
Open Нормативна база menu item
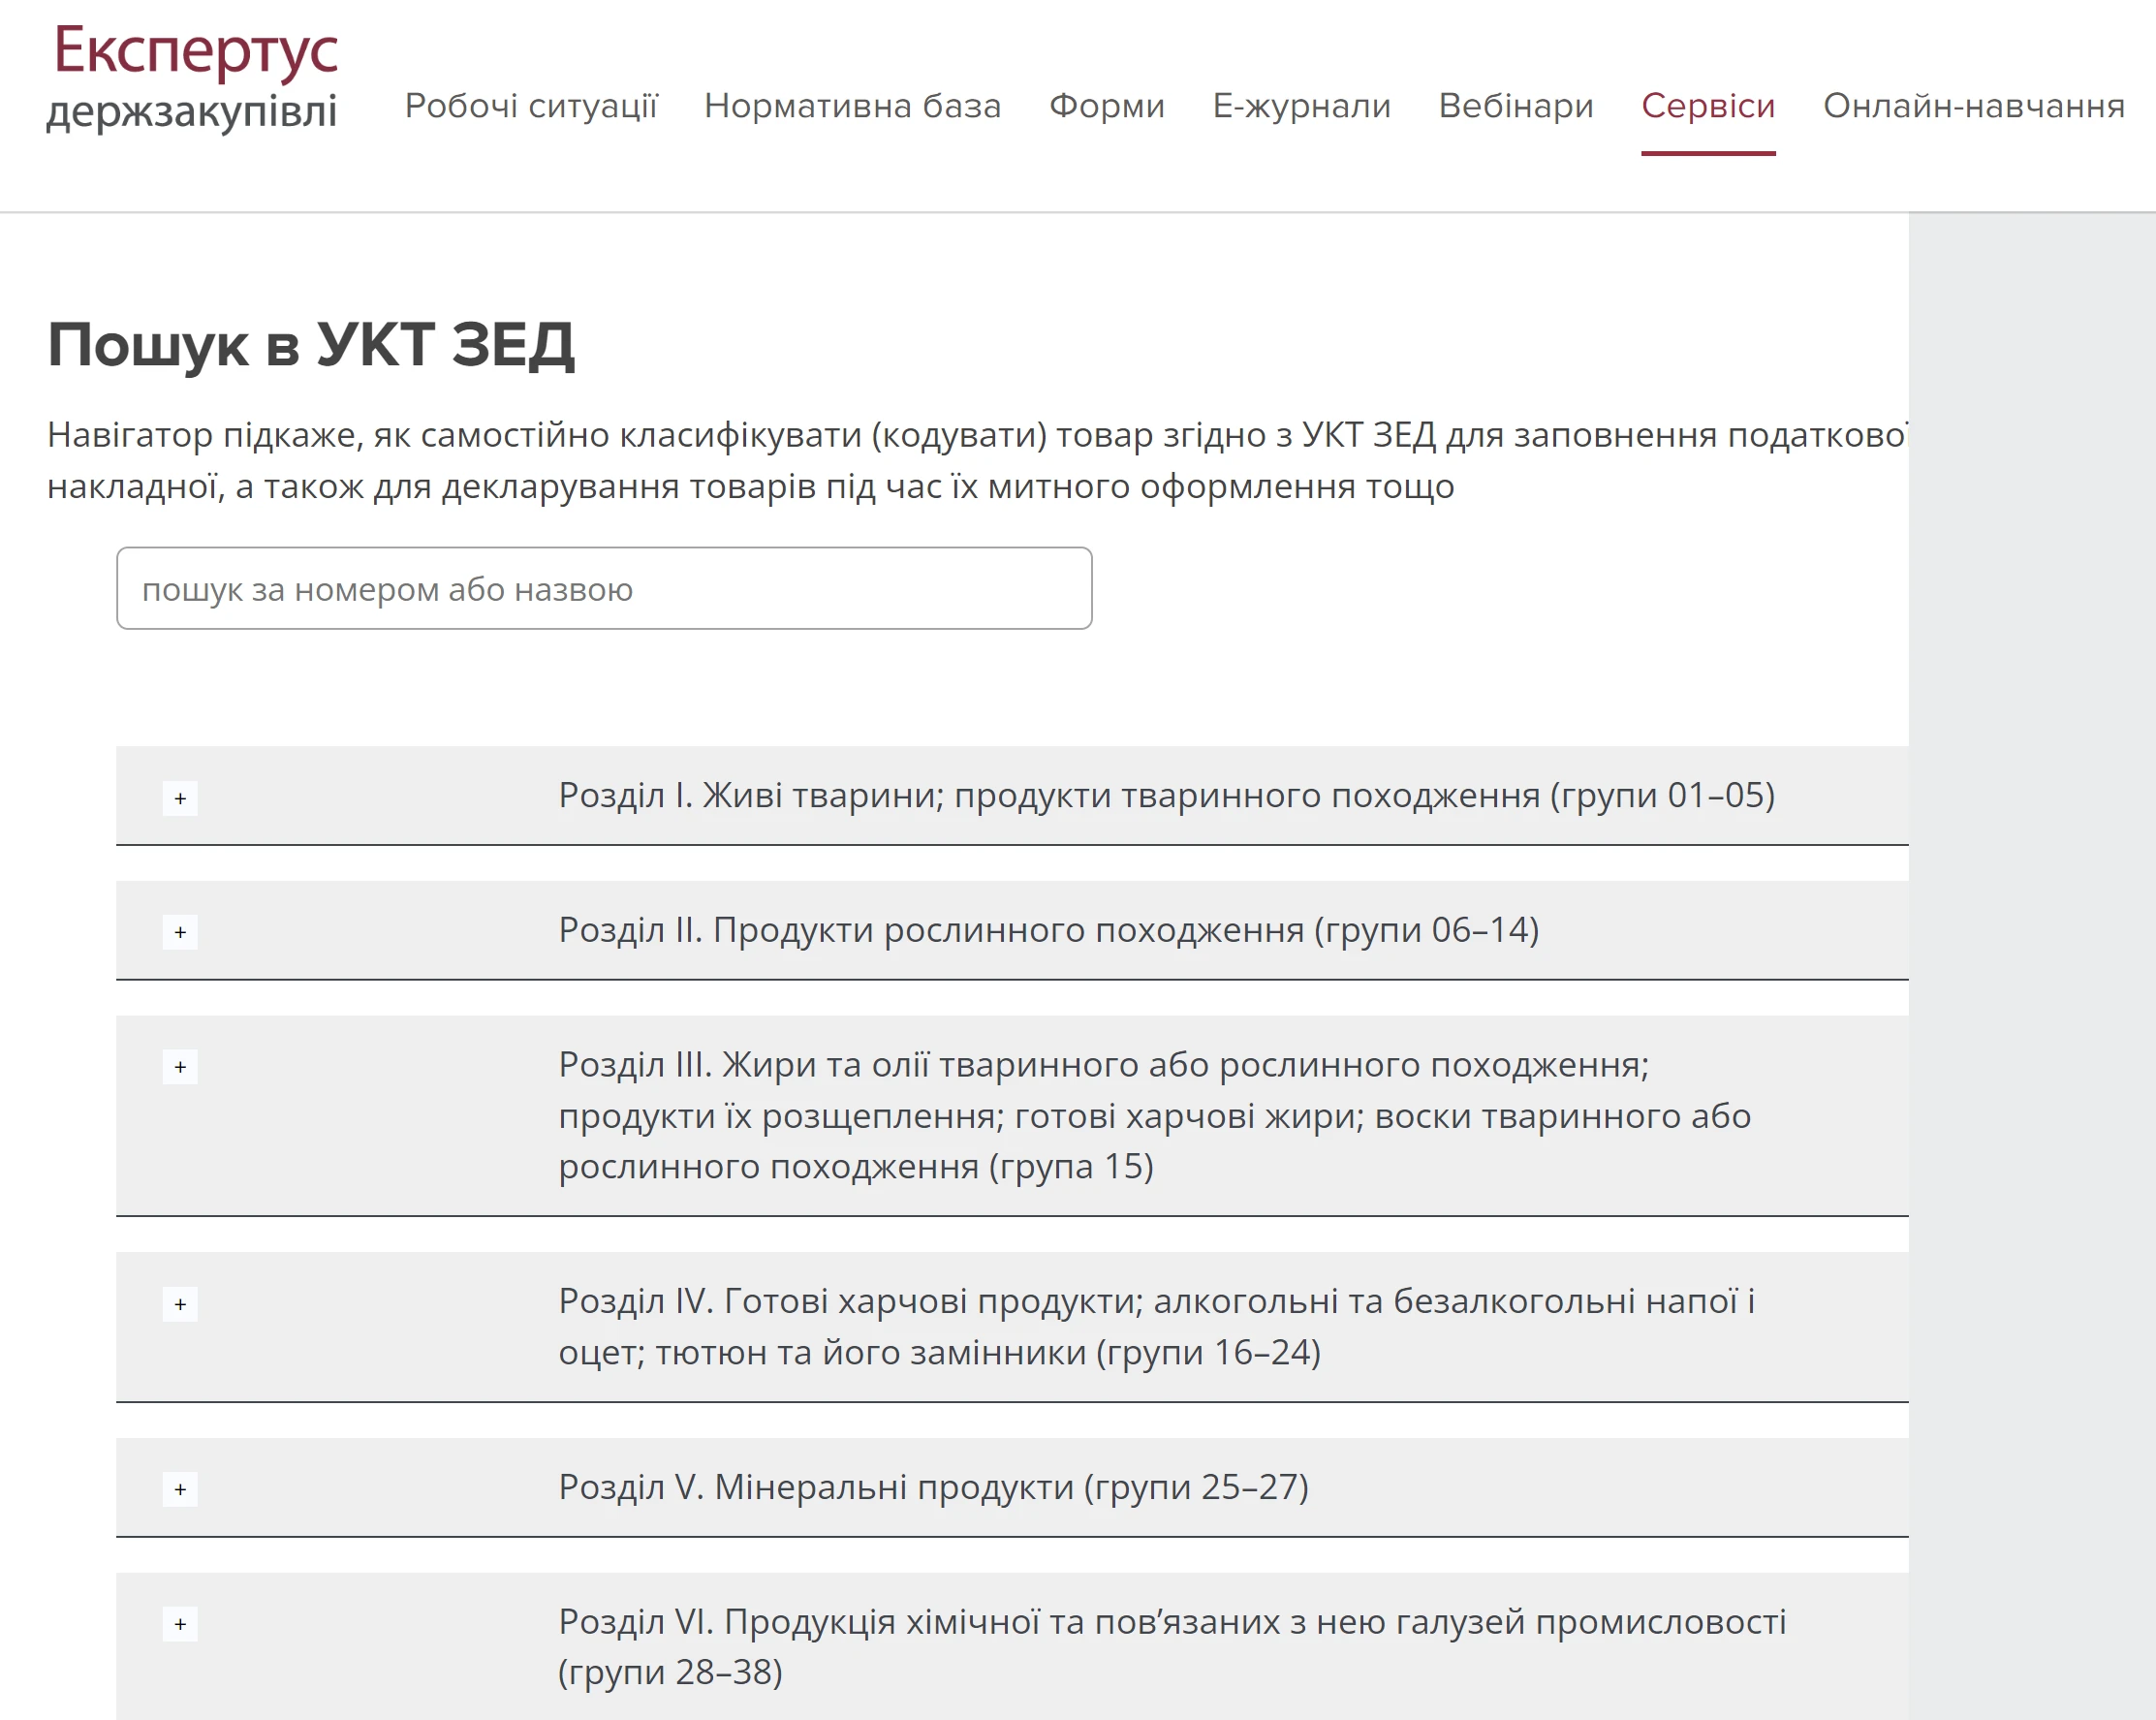point(852,106)
